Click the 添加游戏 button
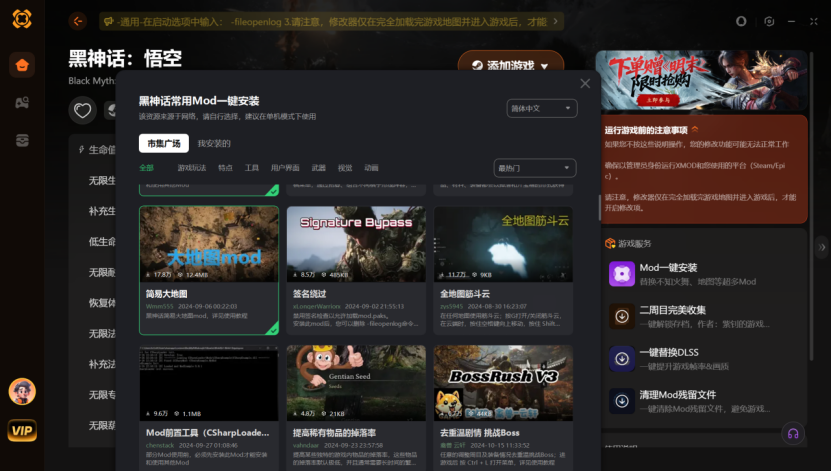Viewport: 831px width, 471px height. pos(510,66)
